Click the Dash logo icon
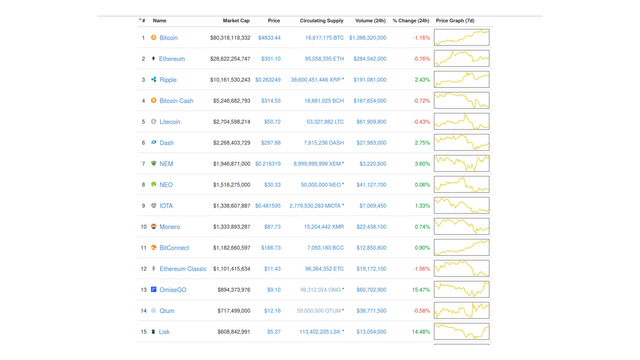 click(153, 142)
